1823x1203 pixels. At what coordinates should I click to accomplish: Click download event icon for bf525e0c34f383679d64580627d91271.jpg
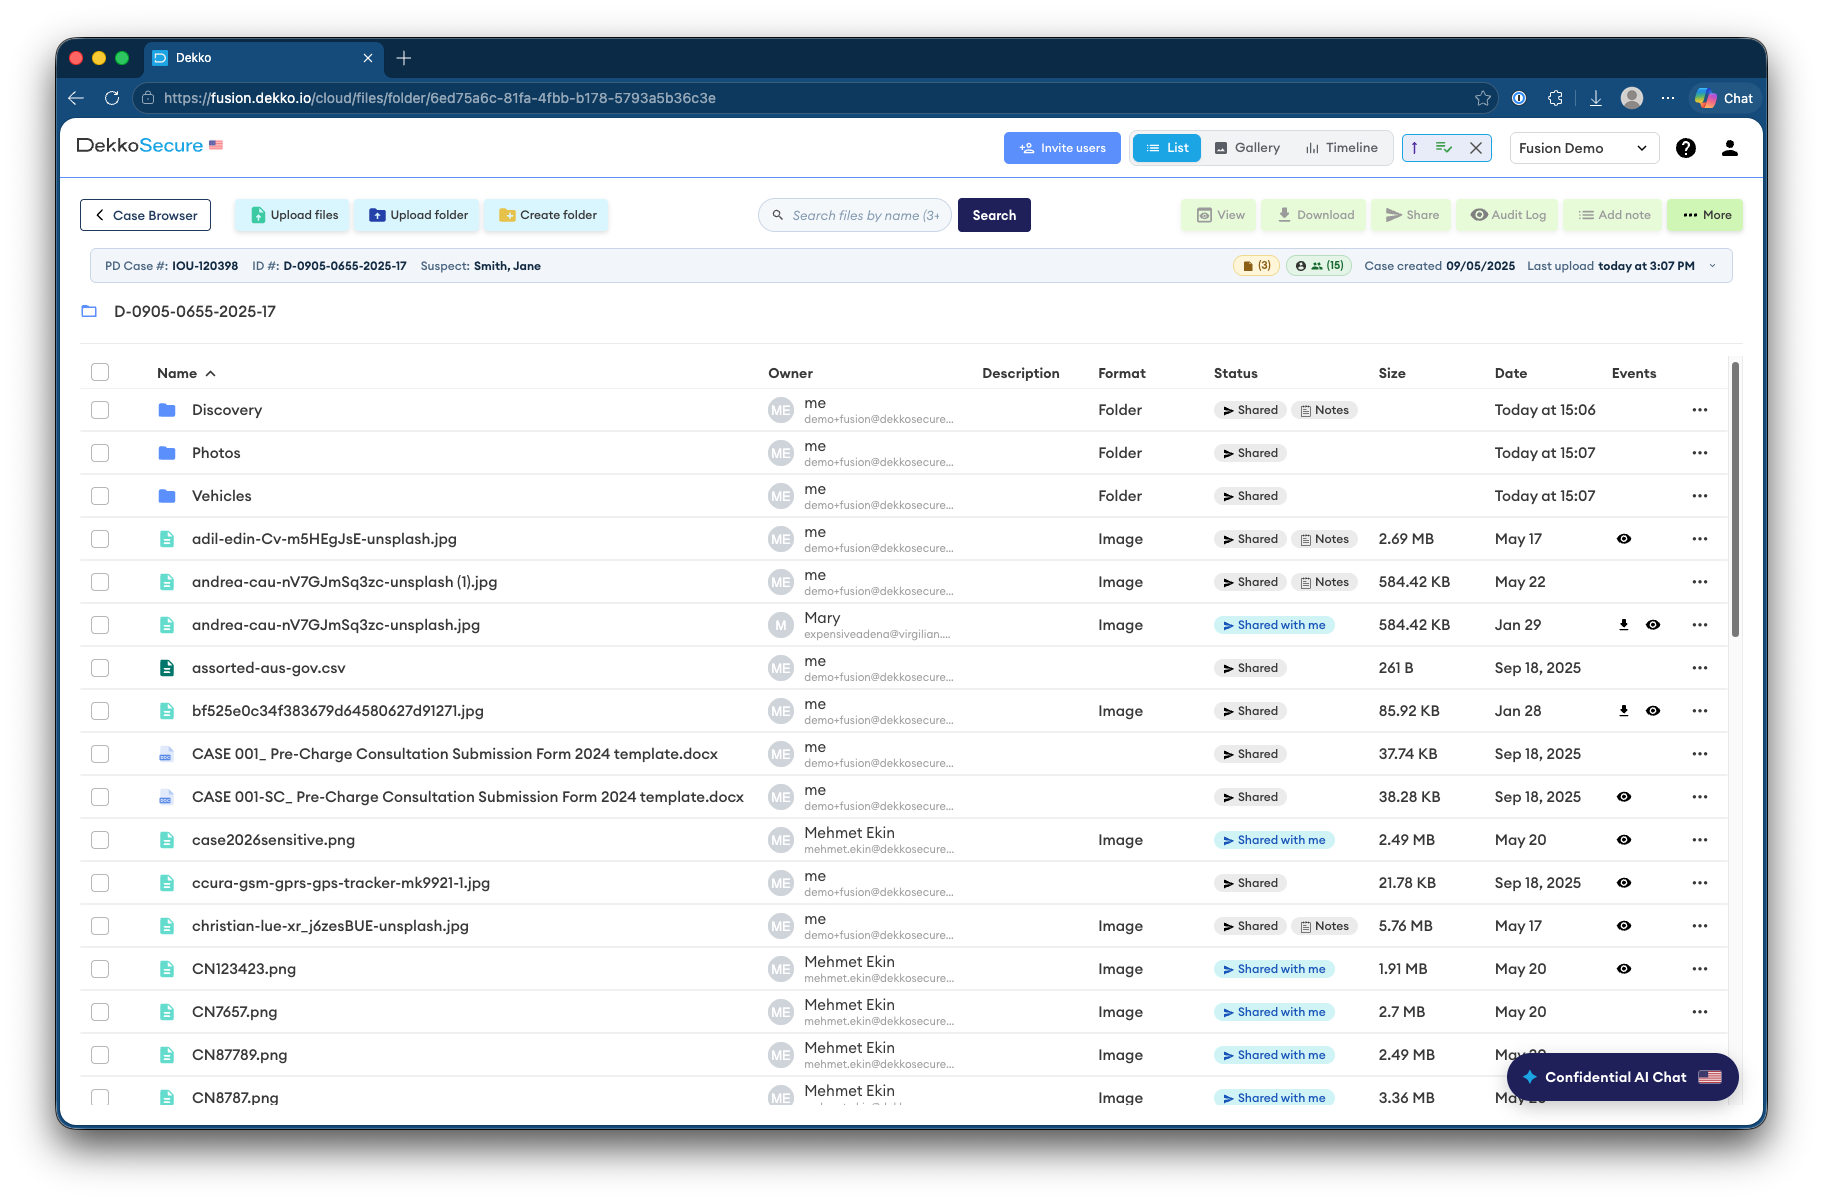click(1624, 711)
